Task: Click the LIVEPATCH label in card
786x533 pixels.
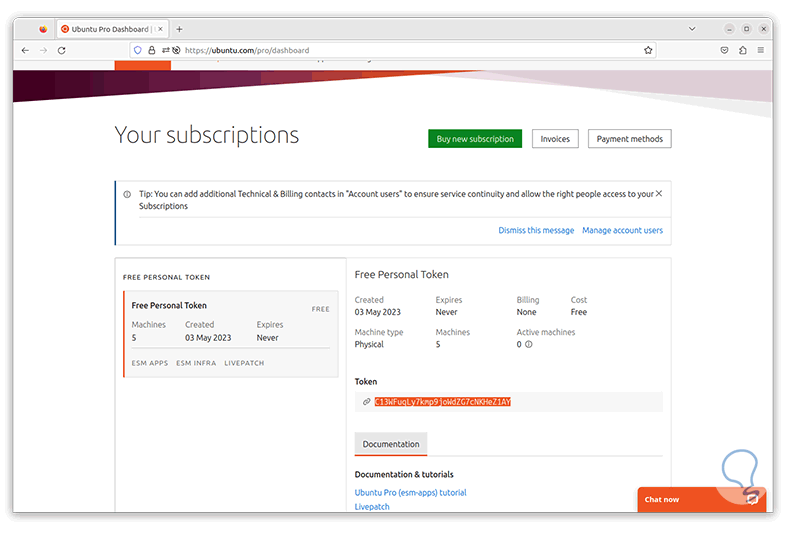Action: 244,363
